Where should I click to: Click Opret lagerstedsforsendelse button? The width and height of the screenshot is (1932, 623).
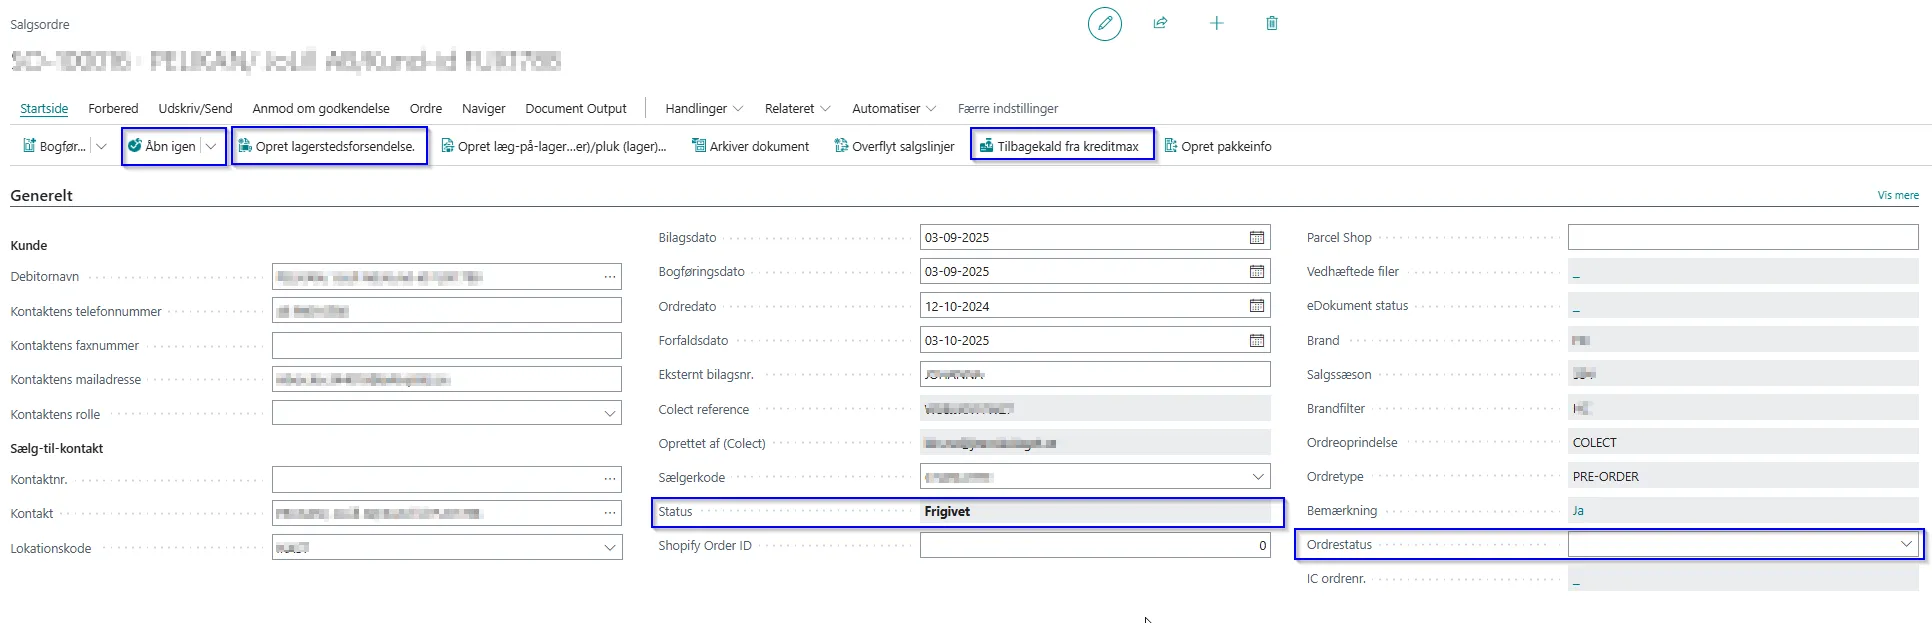coord(328,146)
